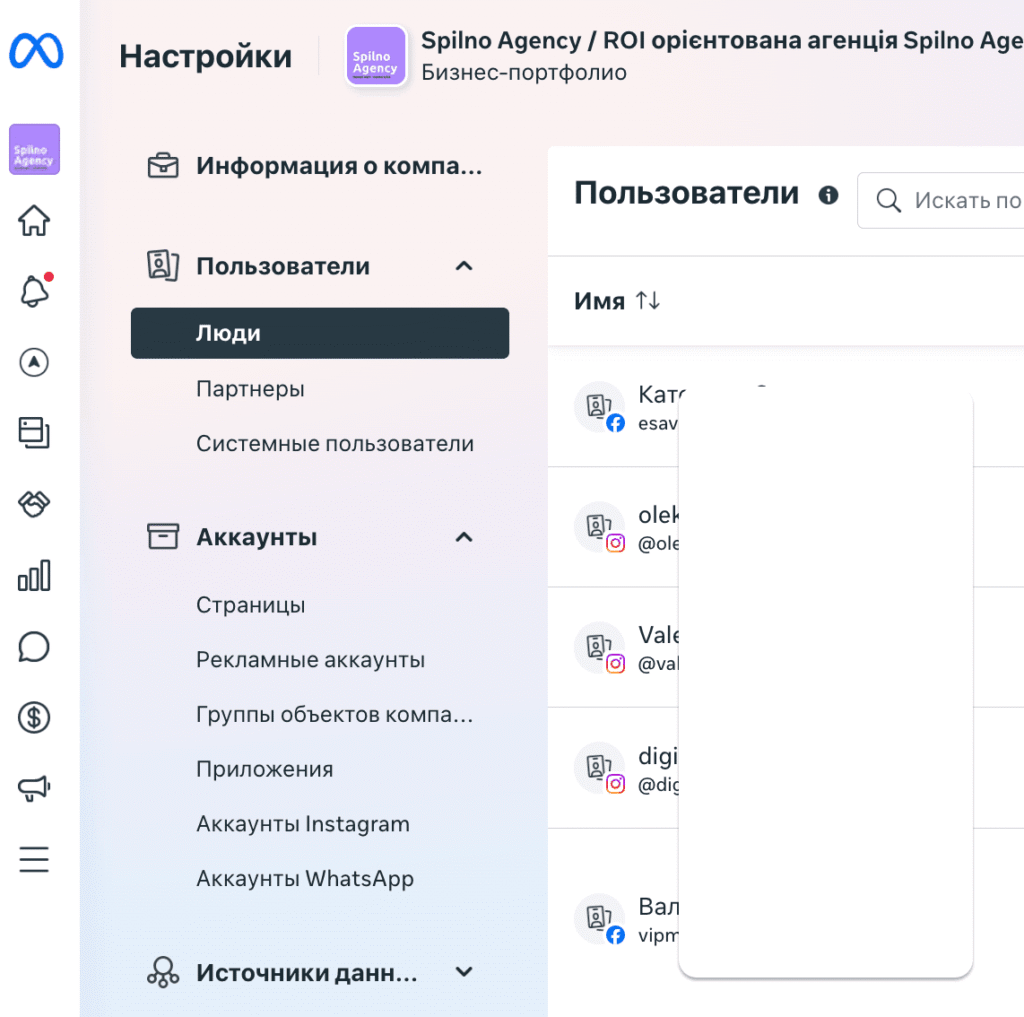Click the Meta logo icon
The image size is (1024, 1017).
(x=36, y=51)
